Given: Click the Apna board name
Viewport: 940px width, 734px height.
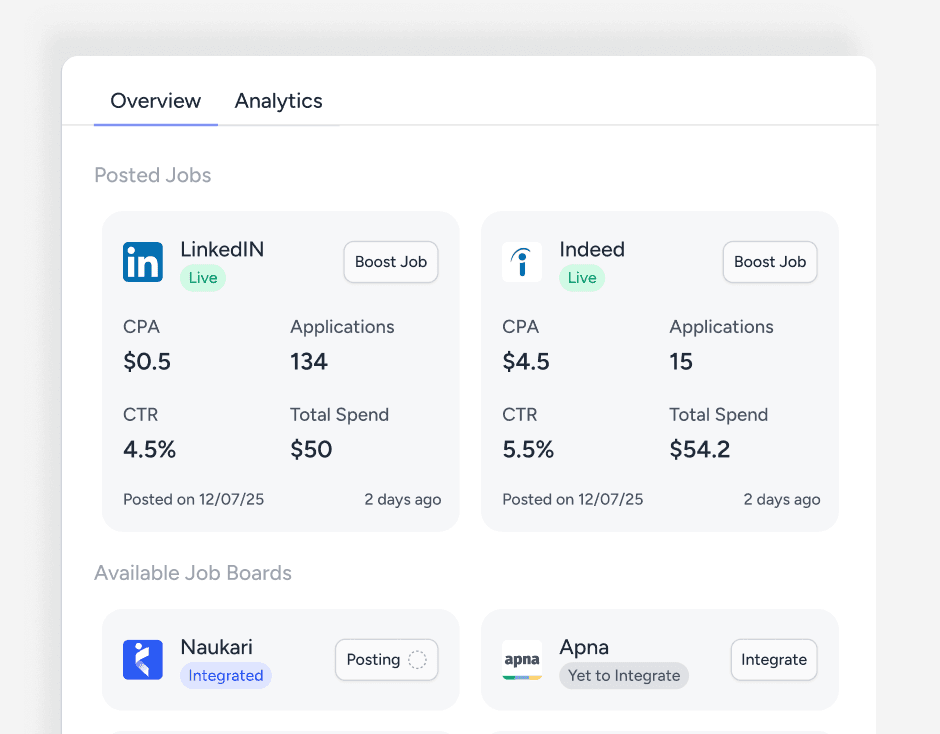Looking at the screenshot, I should 584,647.
